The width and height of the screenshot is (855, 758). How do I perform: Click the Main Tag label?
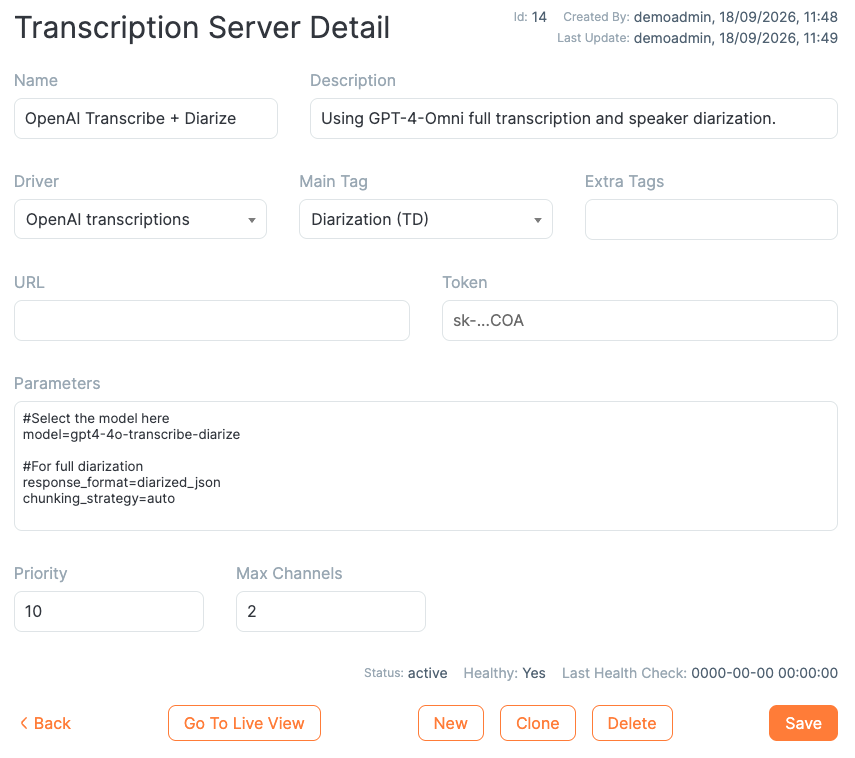tap(334, 181)
